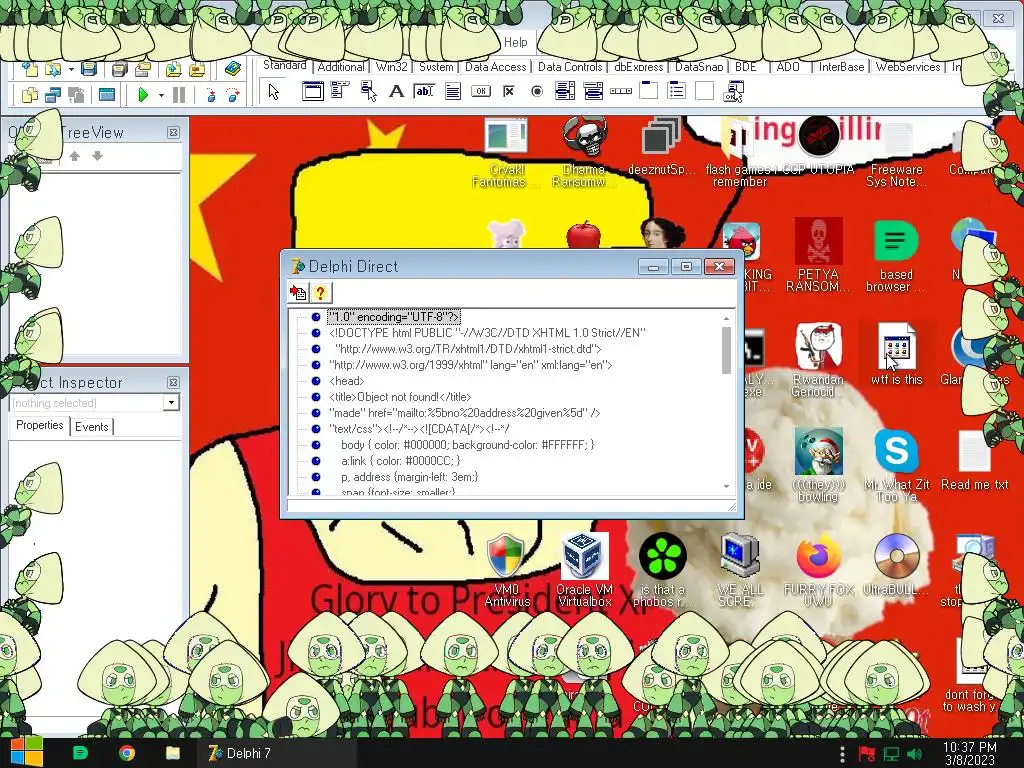Select the RadioButton component icon

(x=537, y=92)
